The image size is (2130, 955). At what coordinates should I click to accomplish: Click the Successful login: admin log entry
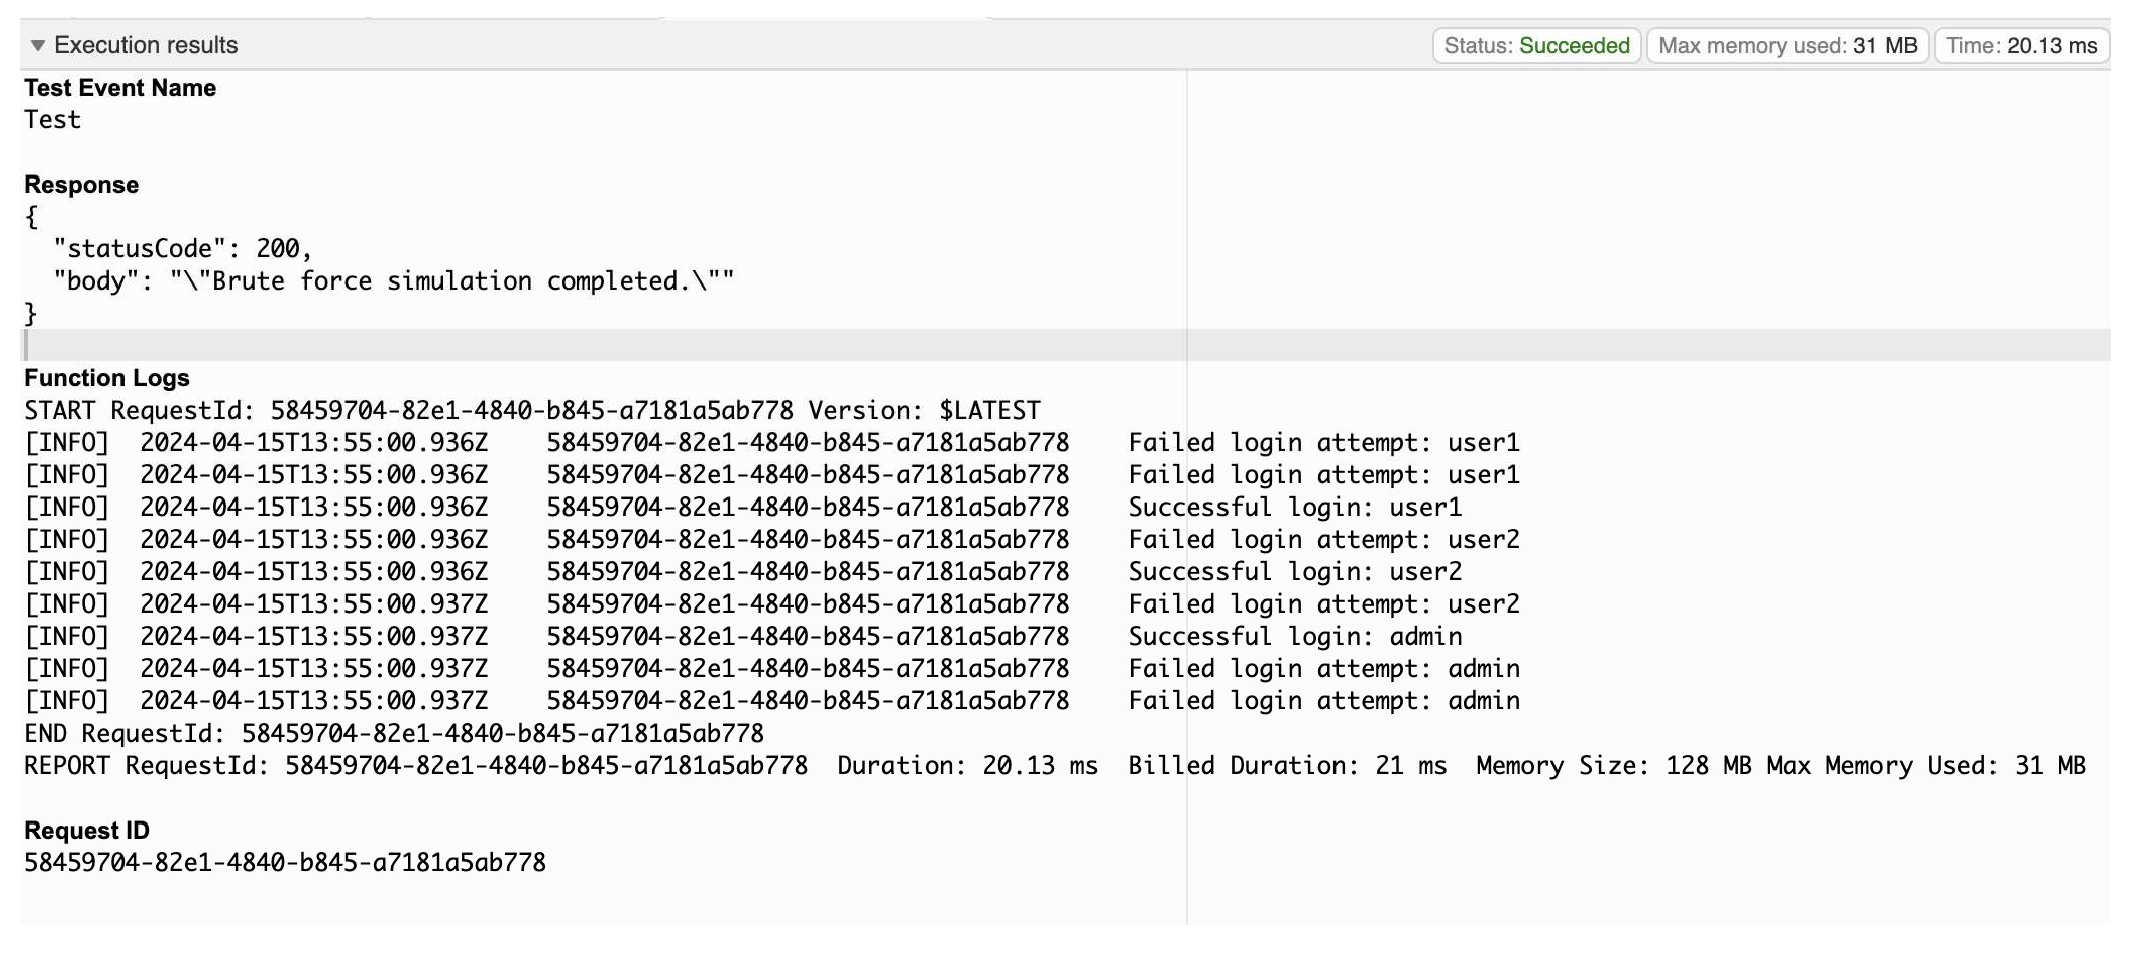tap(1295, 637)
